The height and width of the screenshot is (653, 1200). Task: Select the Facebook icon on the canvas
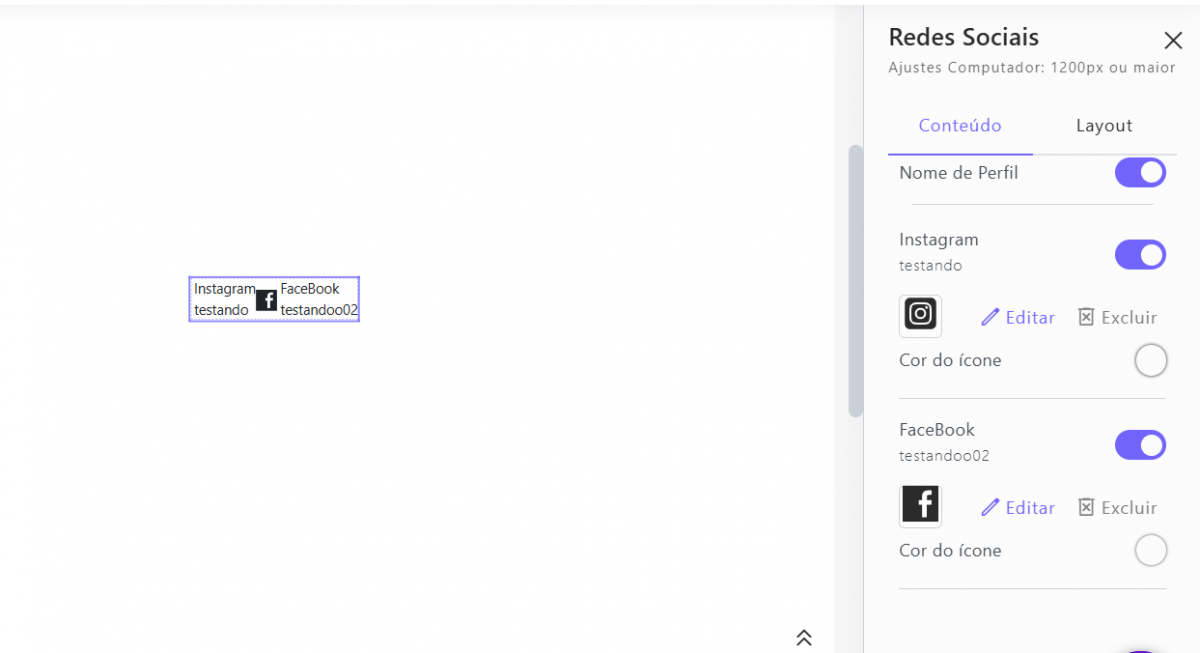(x=267, y=300)
